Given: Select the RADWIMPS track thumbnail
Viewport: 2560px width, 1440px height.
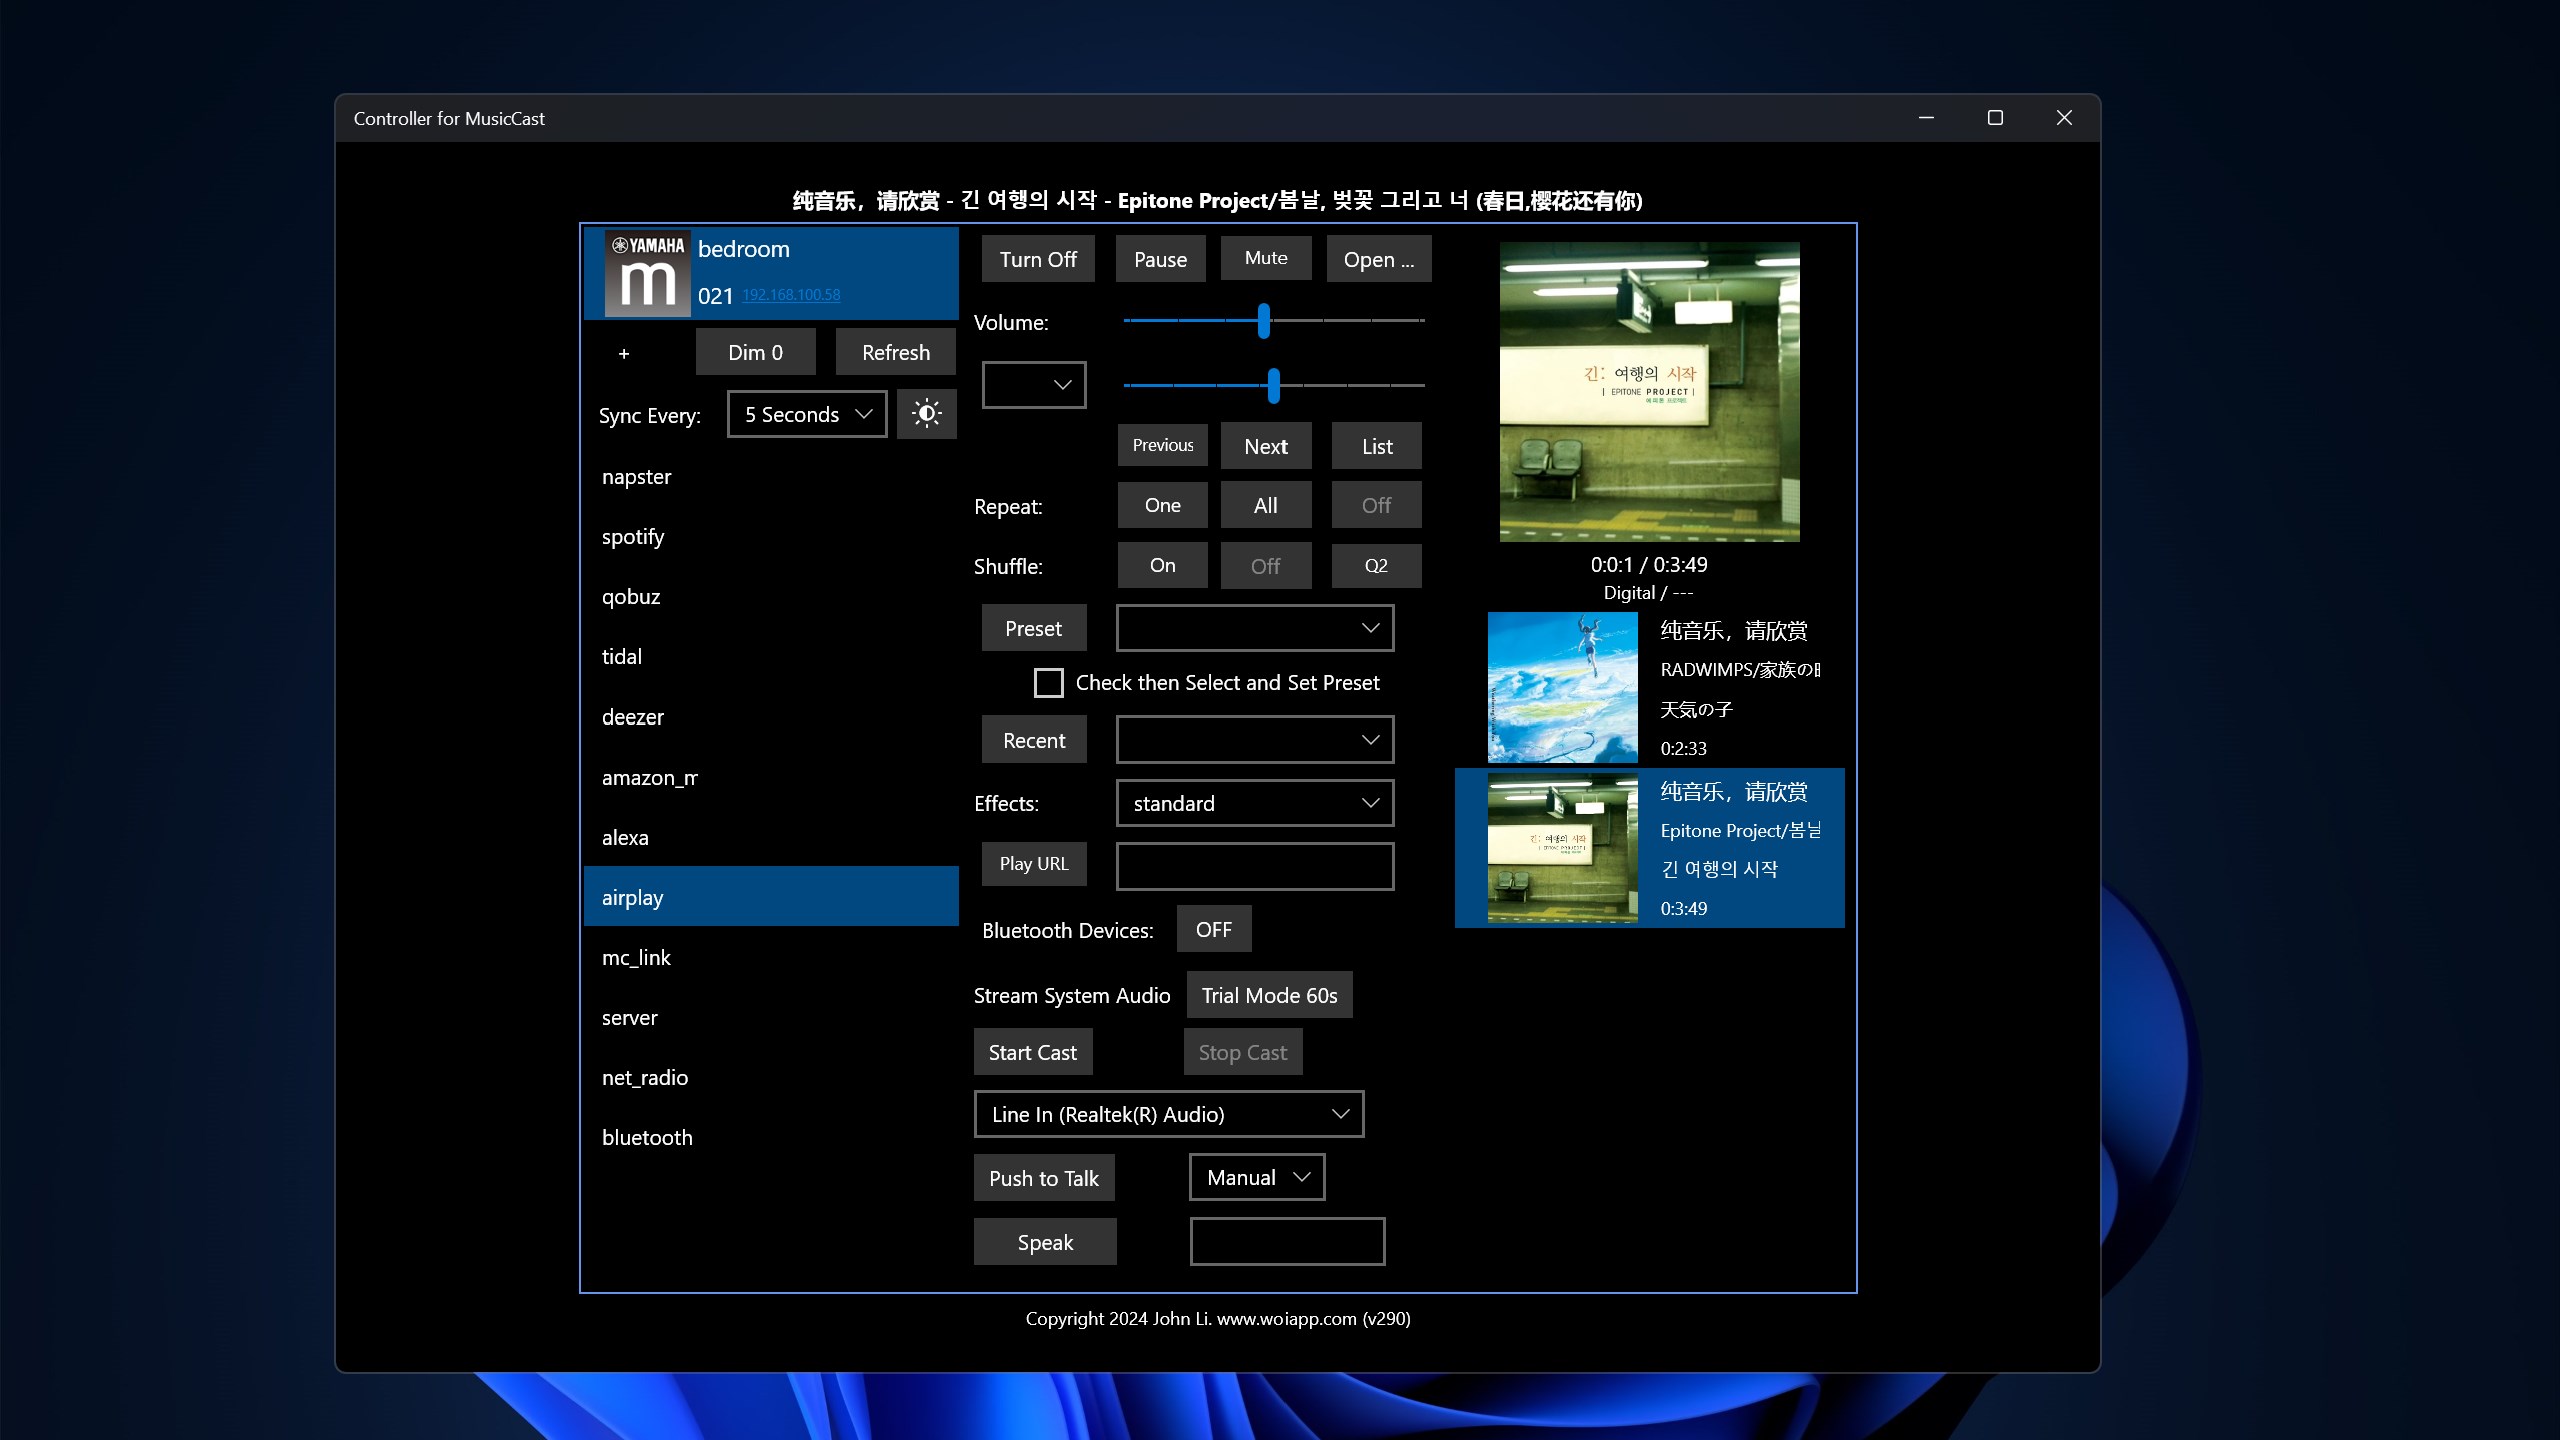Looking at the screenshot, I should (1562, 688).
